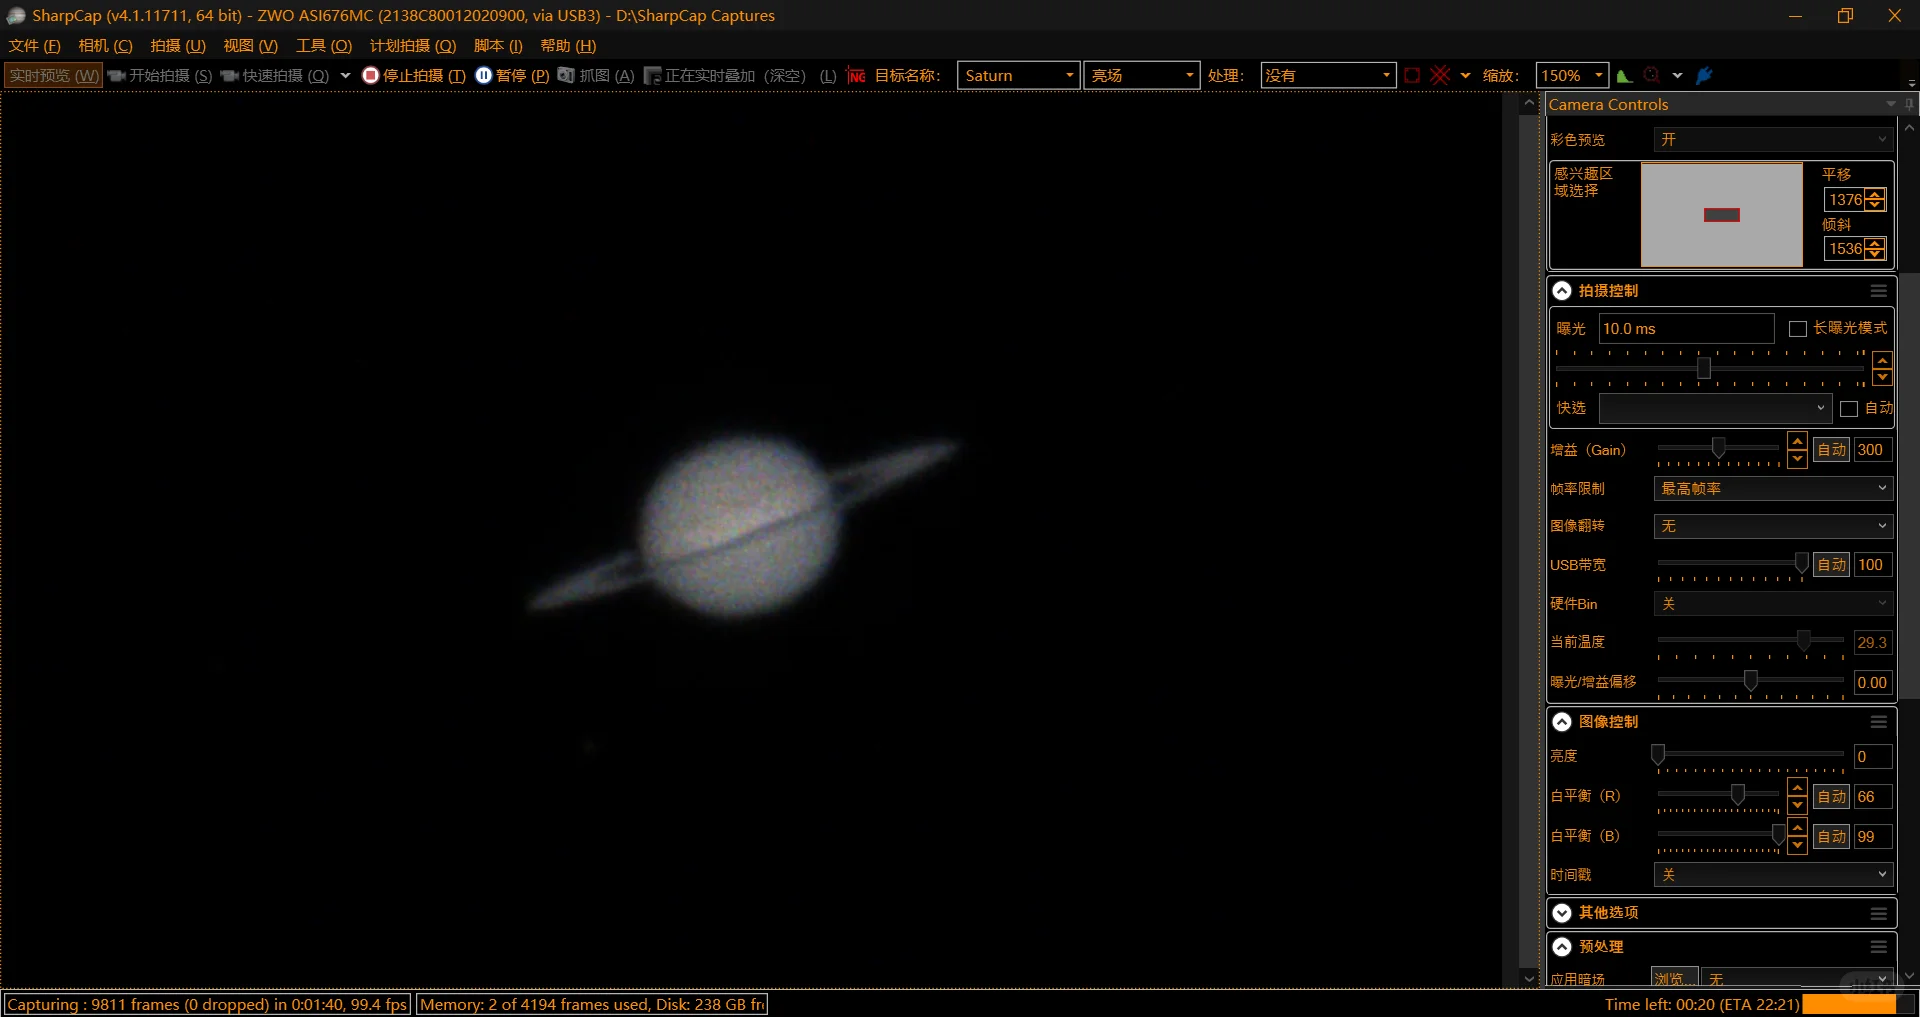The image size is (1920, 1017).
Task: Decrease gain with the down arrow stepper
Action: 1797,459
